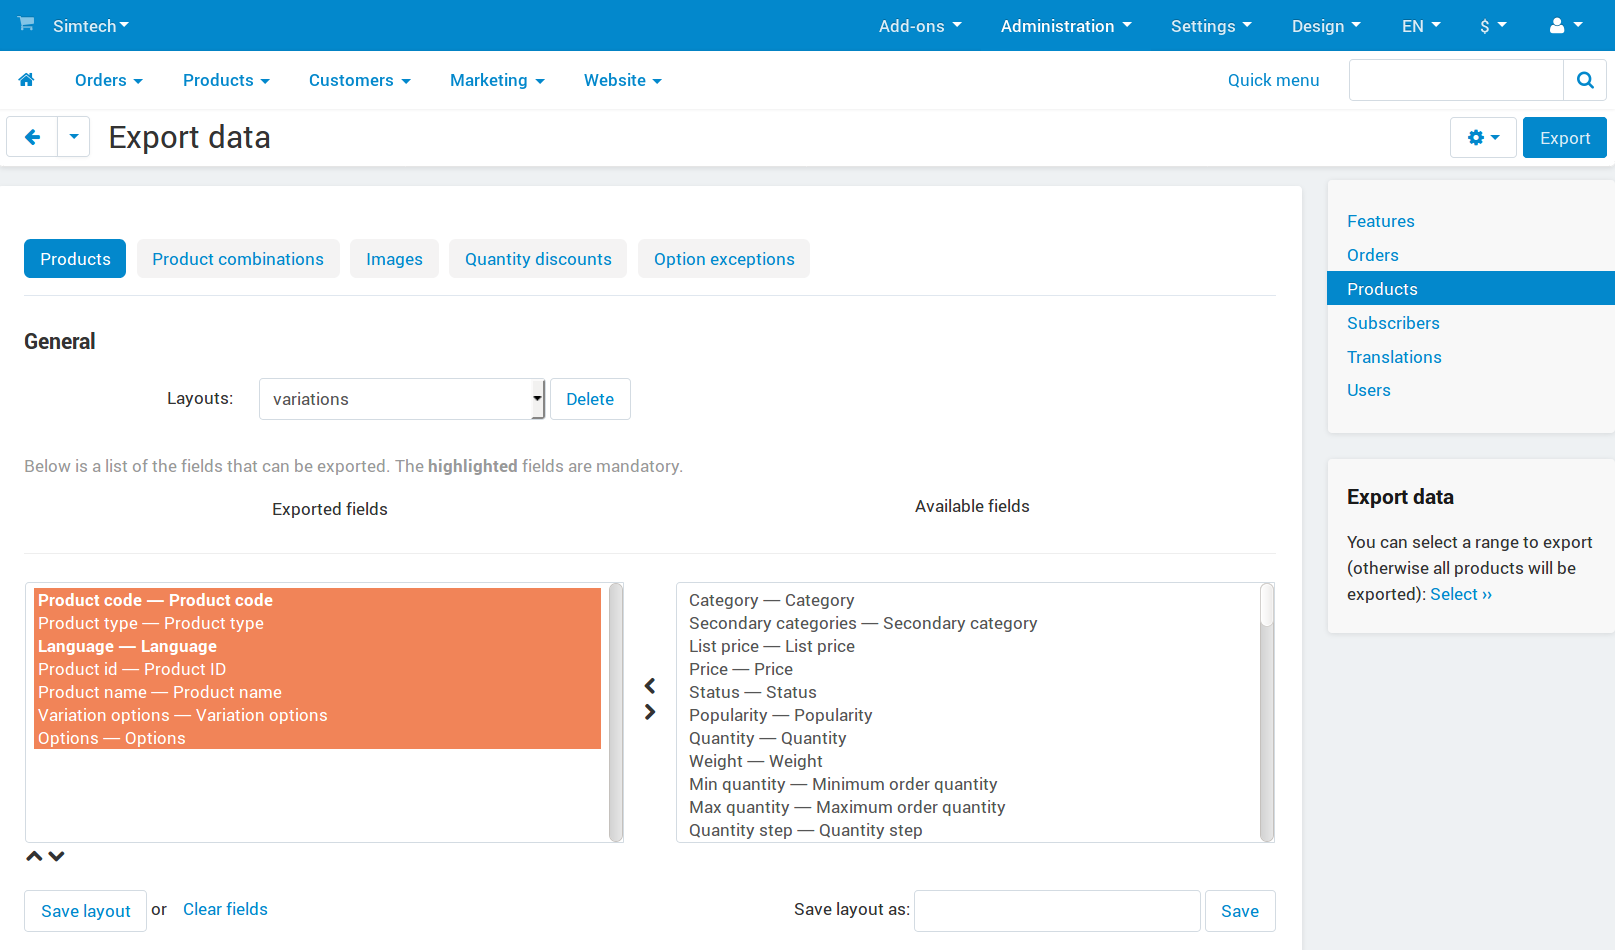The width and height of the screenshot is (1615, 950).
Task: Expand the Add-ons menu
Action: click(920, 26)
